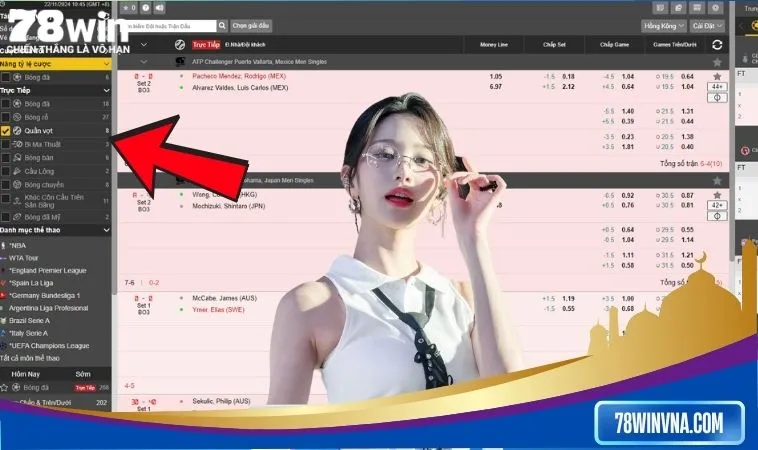Tick Bóng đá checkbox under Trực Tiếp

pos(5,103)
